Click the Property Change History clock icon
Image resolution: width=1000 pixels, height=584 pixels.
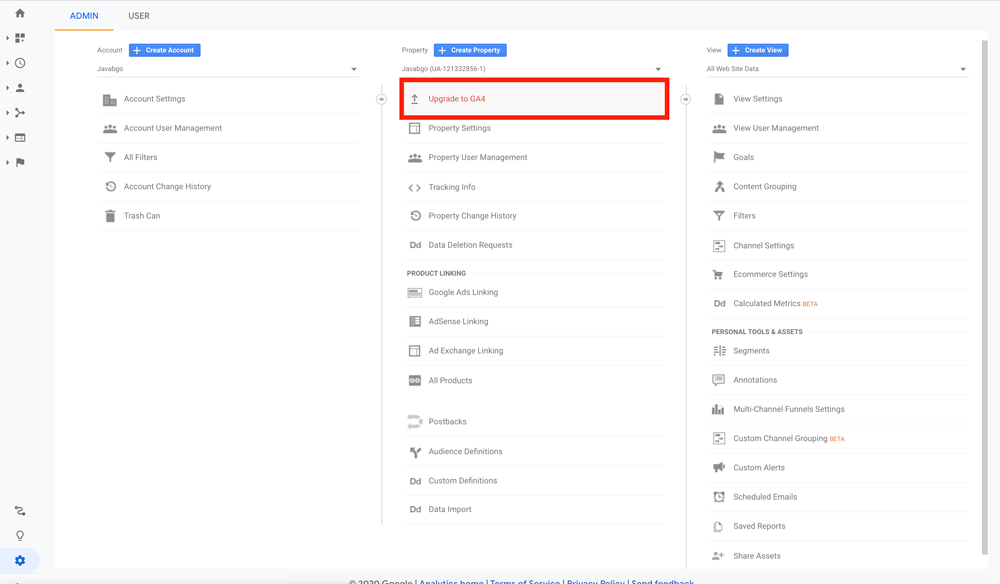(x=415, y=215)
